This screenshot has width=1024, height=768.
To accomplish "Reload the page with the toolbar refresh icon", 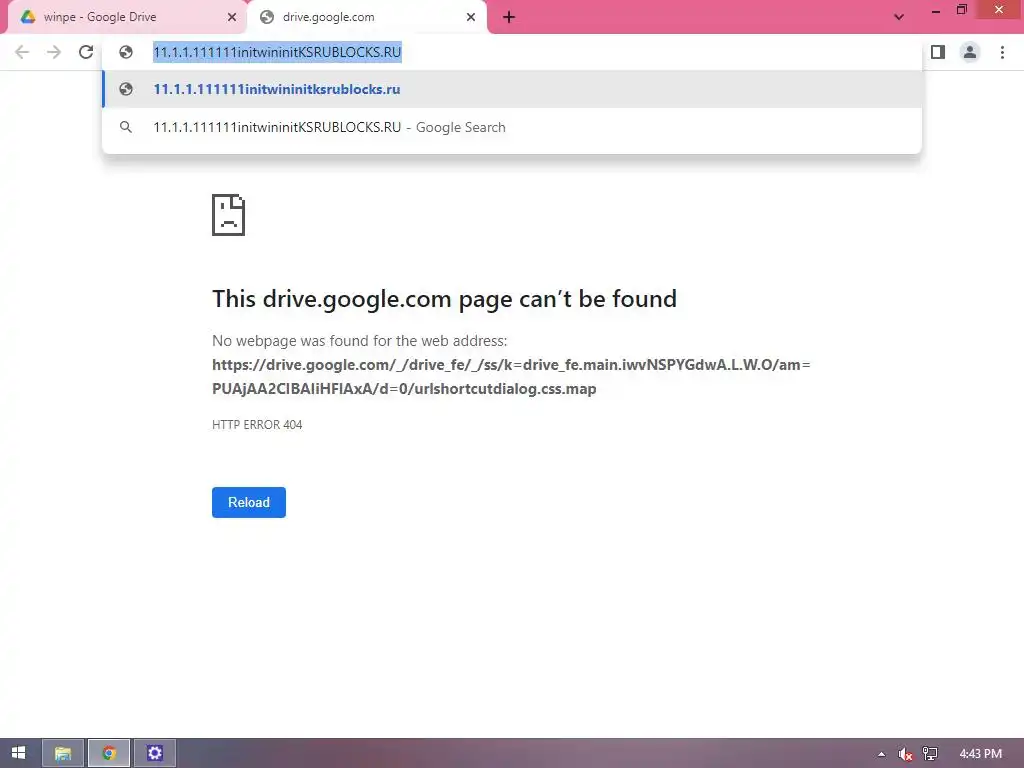I will [x=86, y=52].
